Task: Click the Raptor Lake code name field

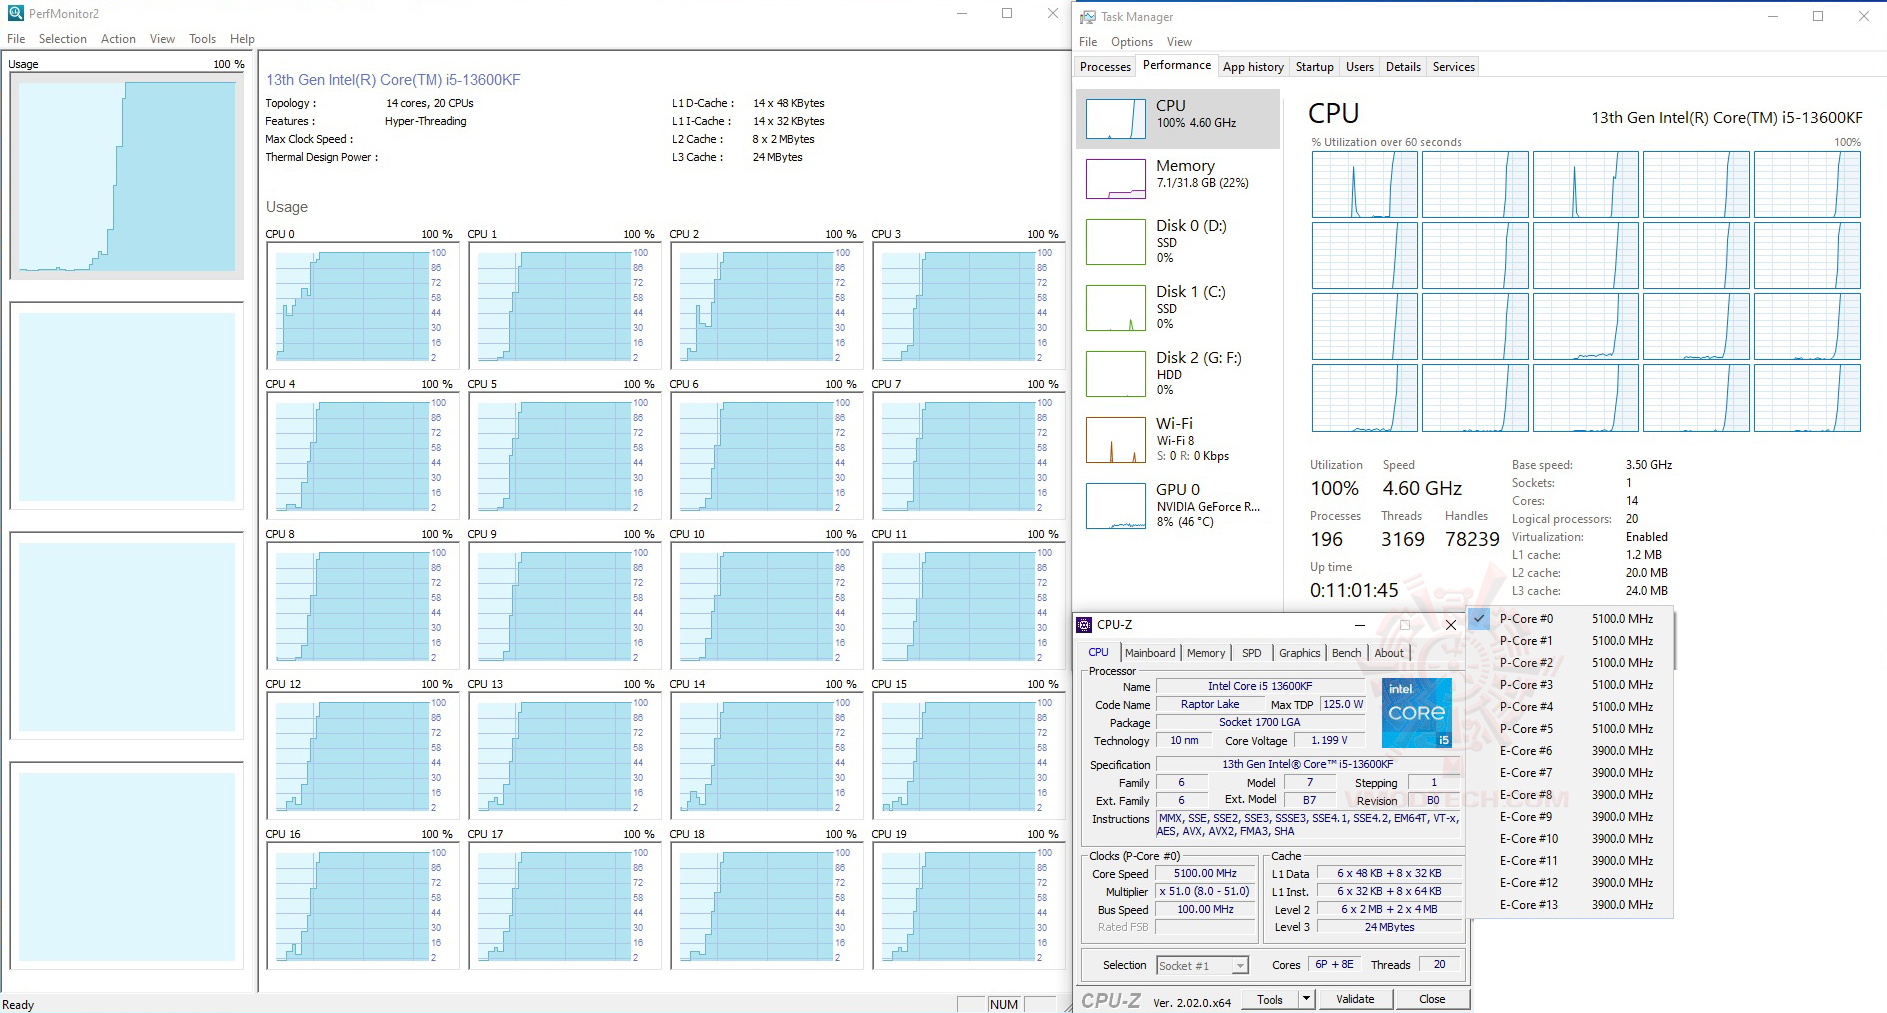Action: point(1210,704)
